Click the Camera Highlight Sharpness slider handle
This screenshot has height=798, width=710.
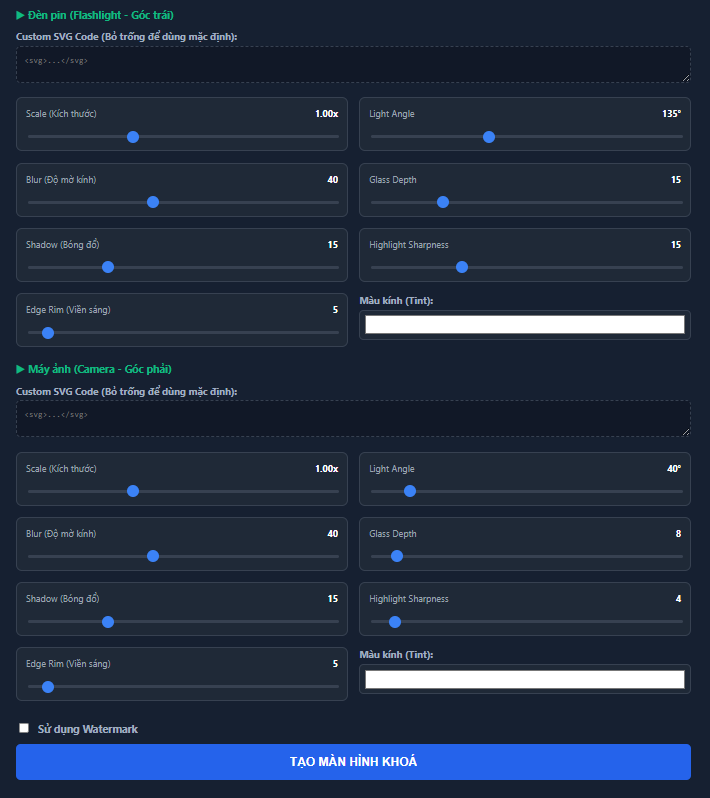coord(395,621)
